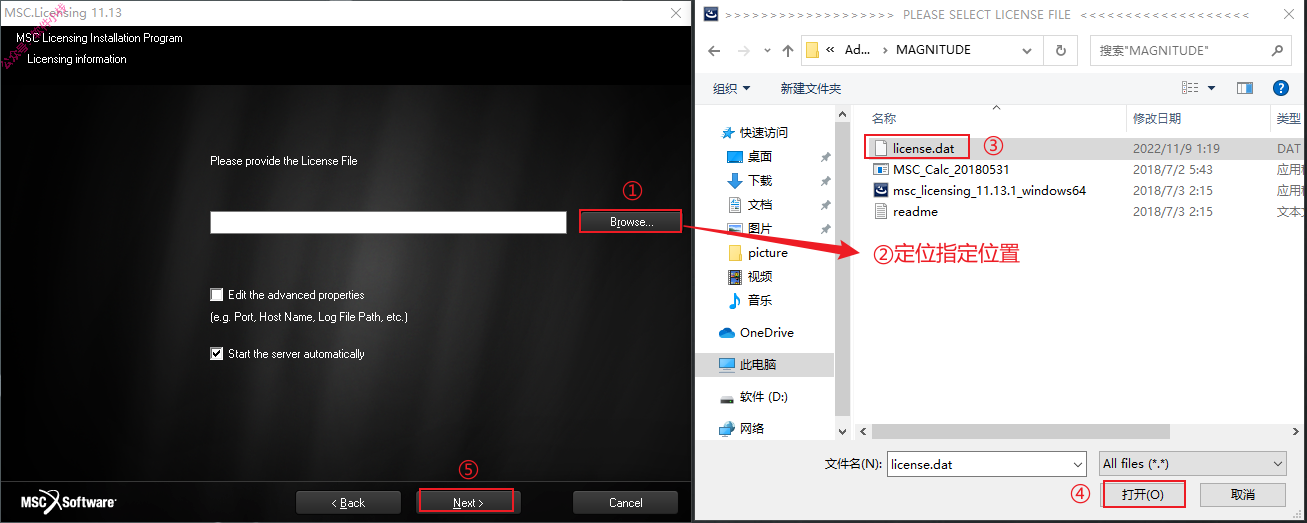The height and width of the screenshot is (523, 1307).
Task: Click Next in the MSC Licensing installer
Action: [x=467, y=502]
